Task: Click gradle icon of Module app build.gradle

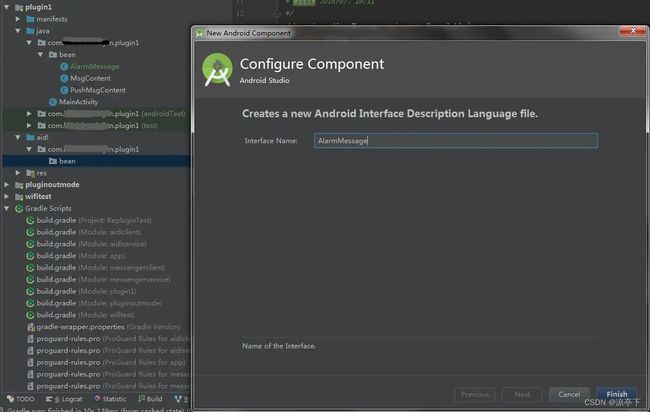Action: (x=30, y=256)
